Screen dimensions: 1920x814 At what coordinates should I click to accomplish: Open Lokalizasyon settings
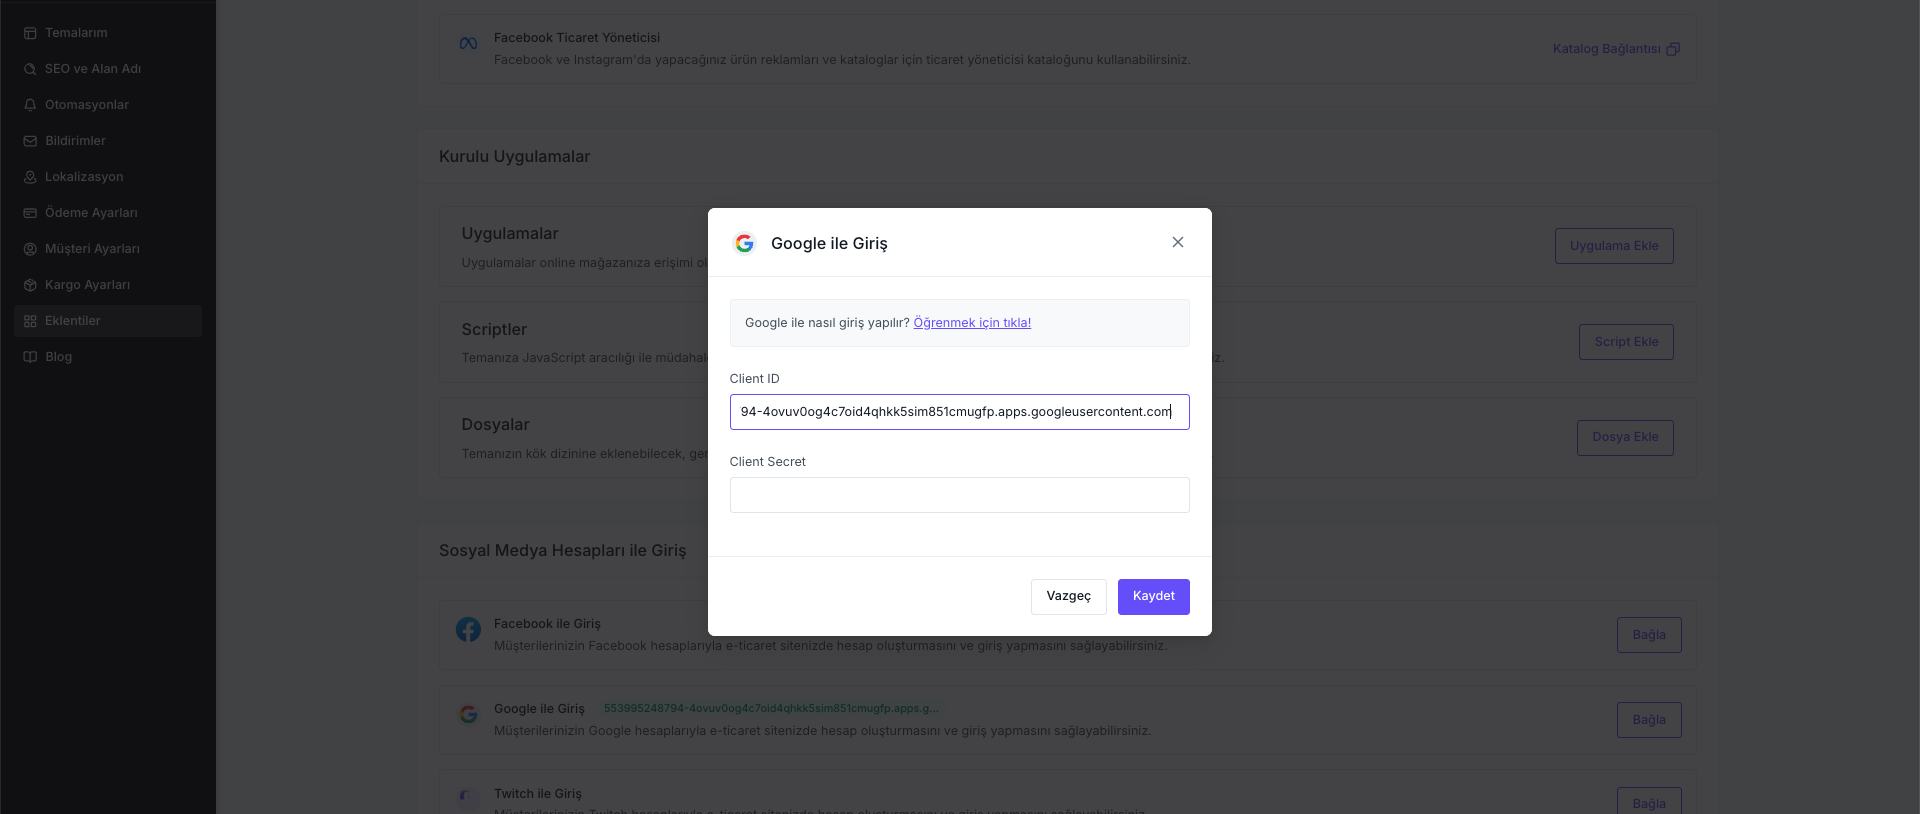(x=108, y=177)
